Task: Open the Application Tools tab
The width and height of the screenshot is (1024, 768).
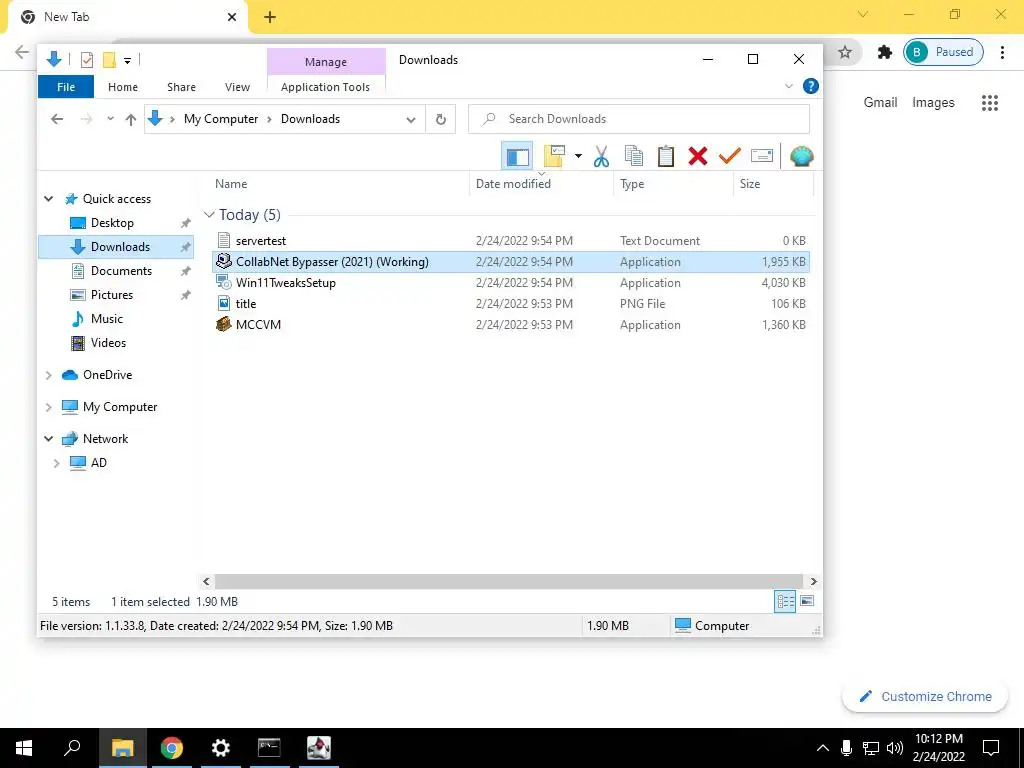Action: [x=325, y=87]
